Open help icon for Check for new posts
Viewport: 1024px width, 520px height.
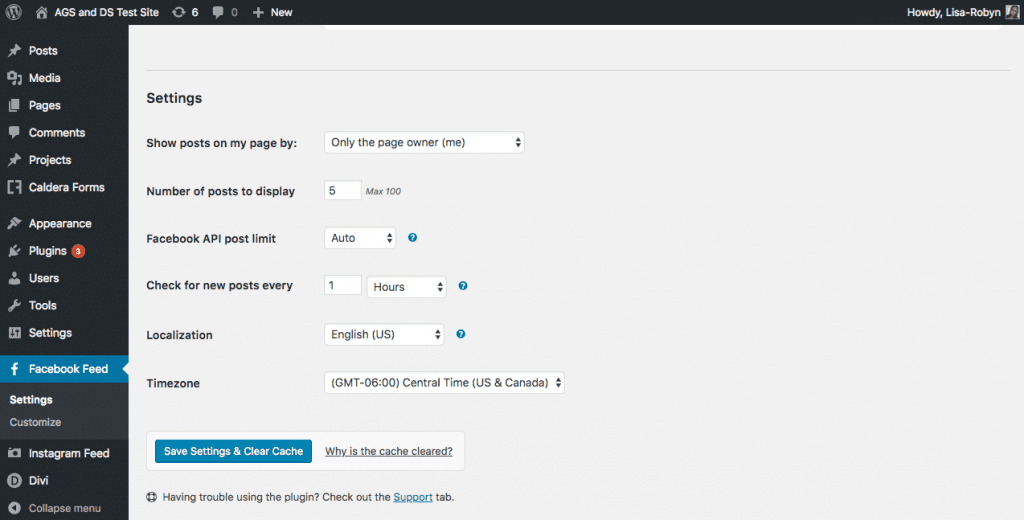pyautogui.click(x=462, y=285)
